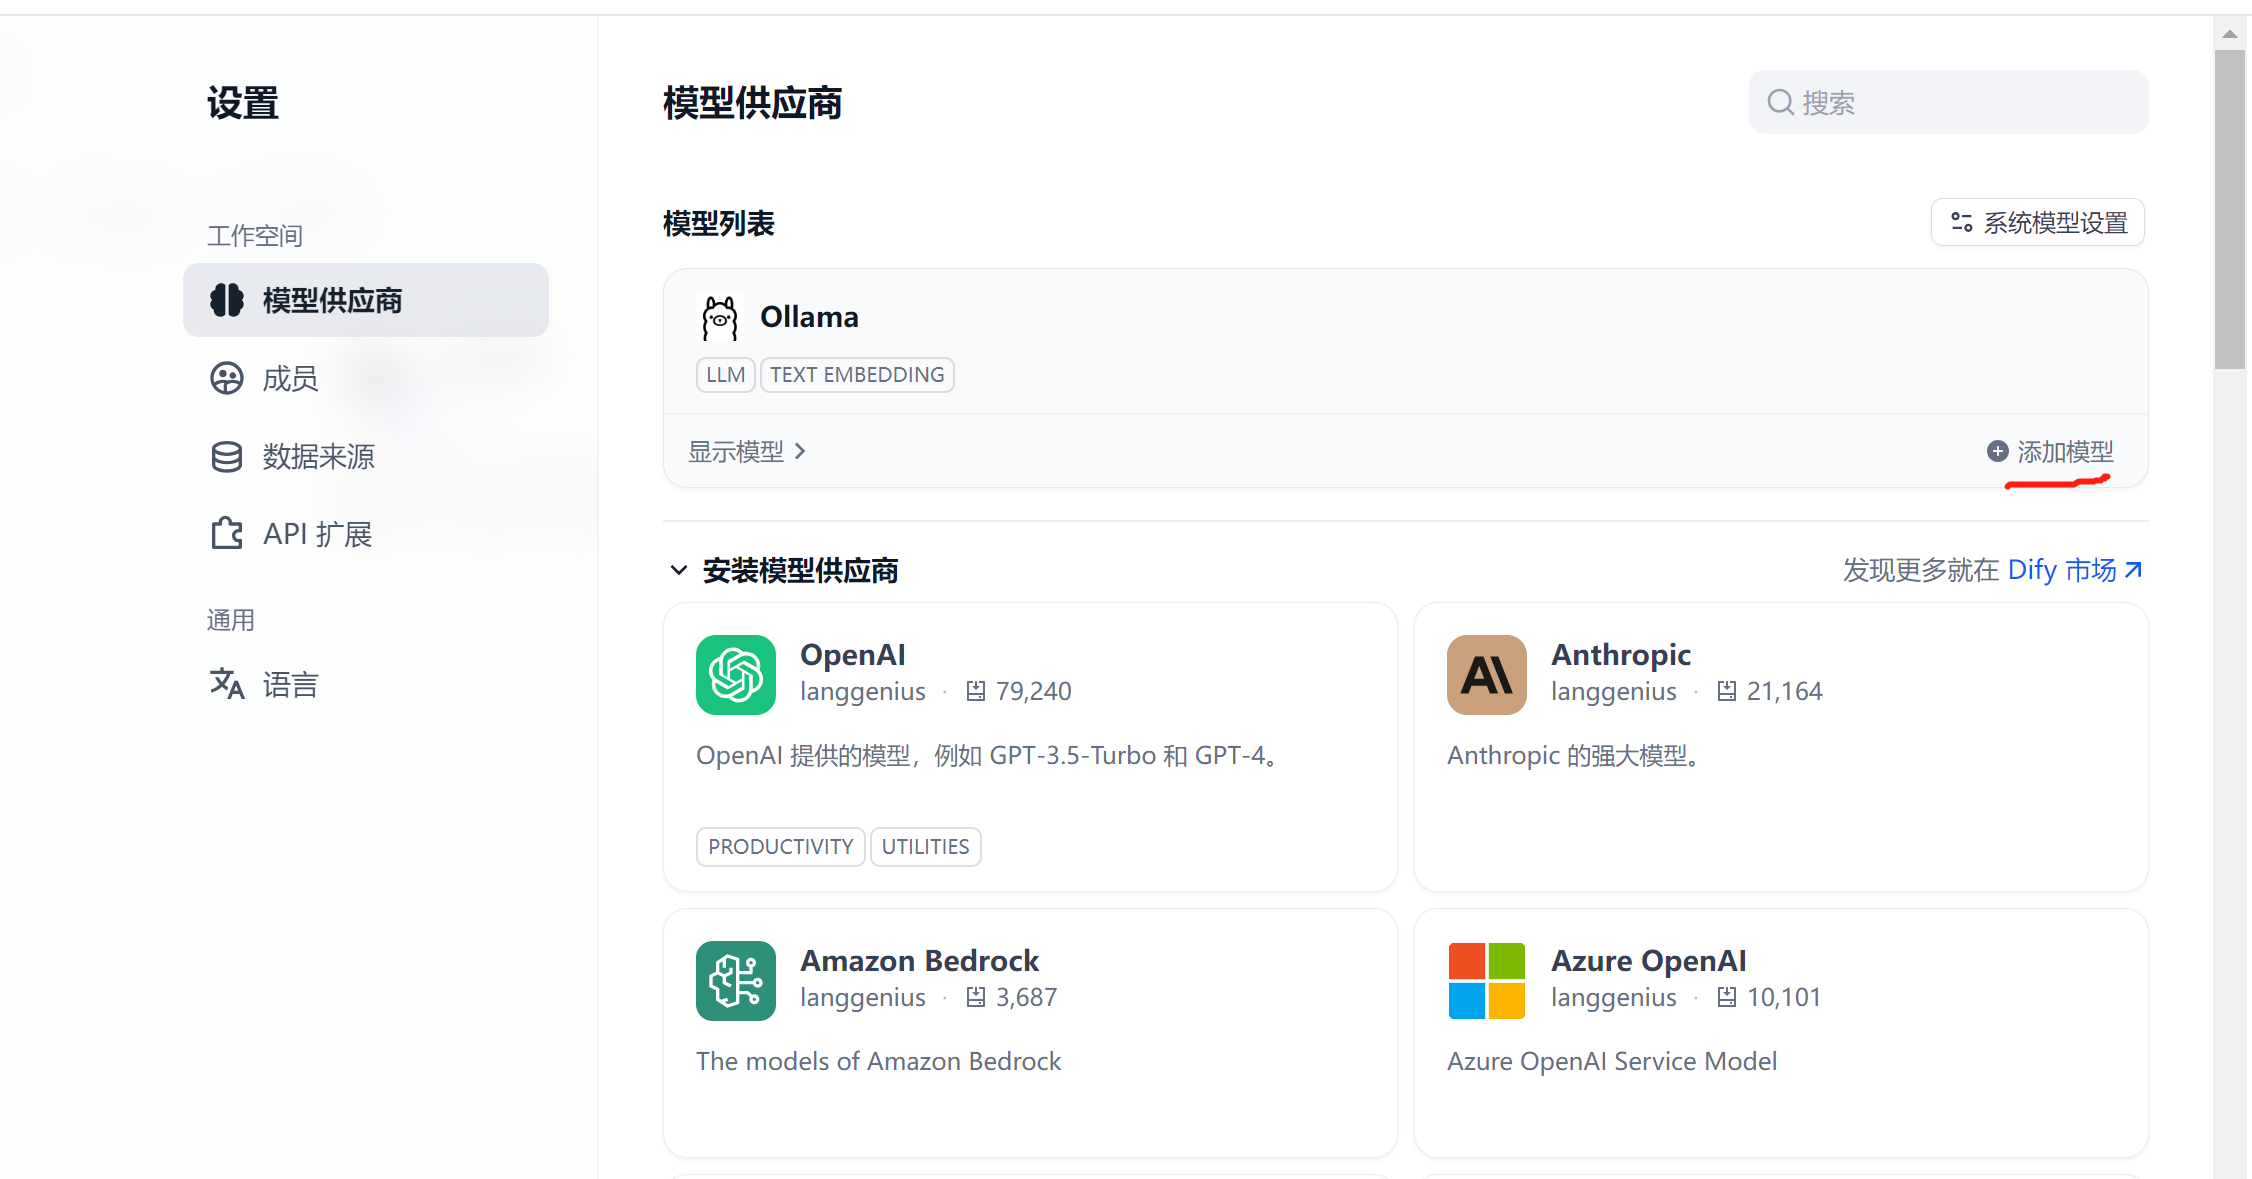Screen dimensions: 2252x1179
Task: Click the brain icon for 模型供应商
Action: 227,300
